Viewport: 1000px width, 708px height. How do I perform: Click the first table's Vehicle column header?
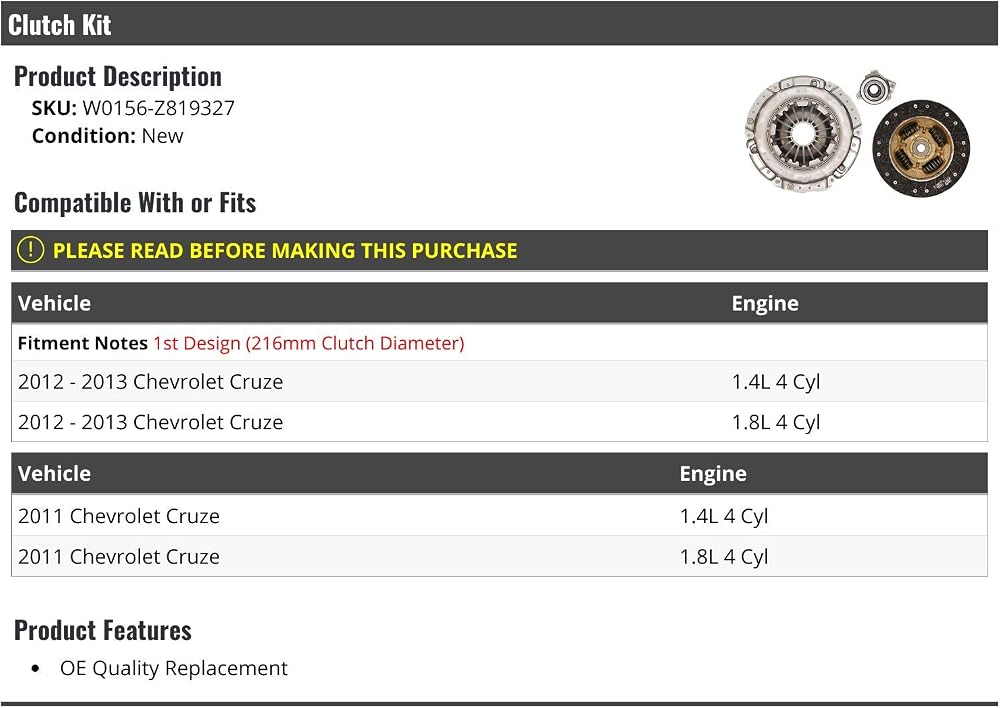[x=54, y=303]
